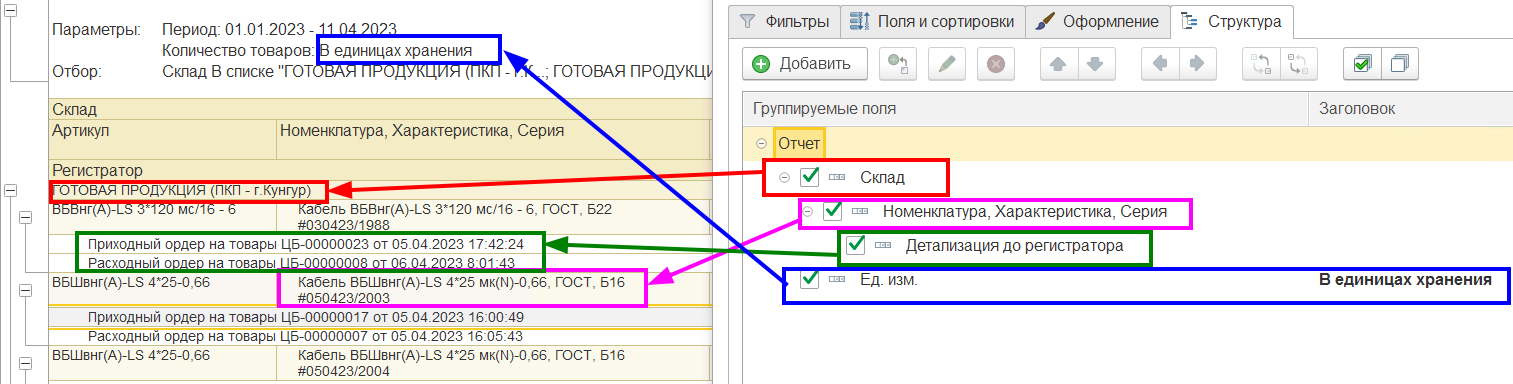
Task: Click the add grouping with plus arrow icon
Action: click(897, 64)
